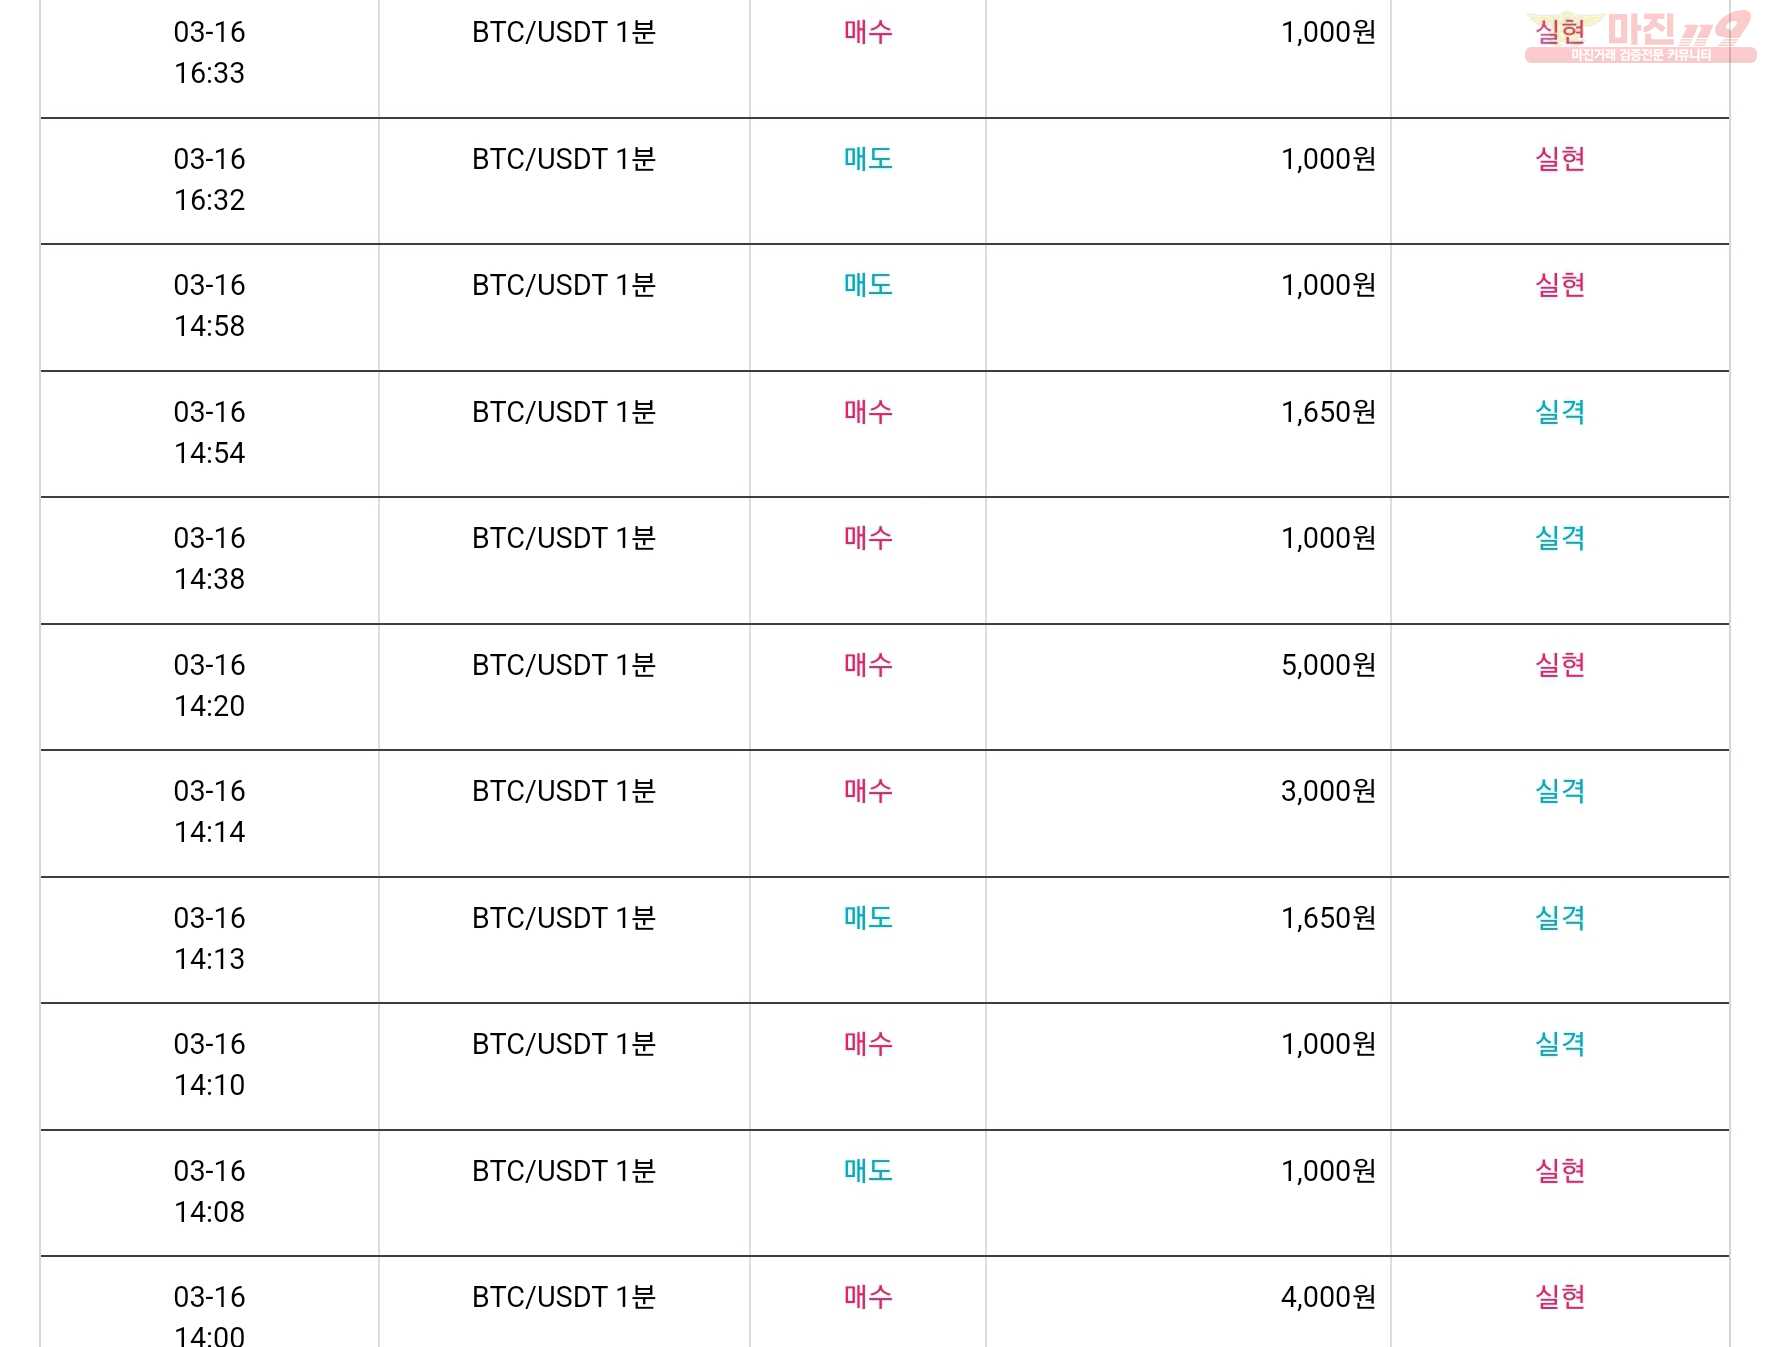The width and height of the screenshot is (1768, 1347).
Task: Click 실현 result in 14:20 row
Action: tap(1560, 665)
